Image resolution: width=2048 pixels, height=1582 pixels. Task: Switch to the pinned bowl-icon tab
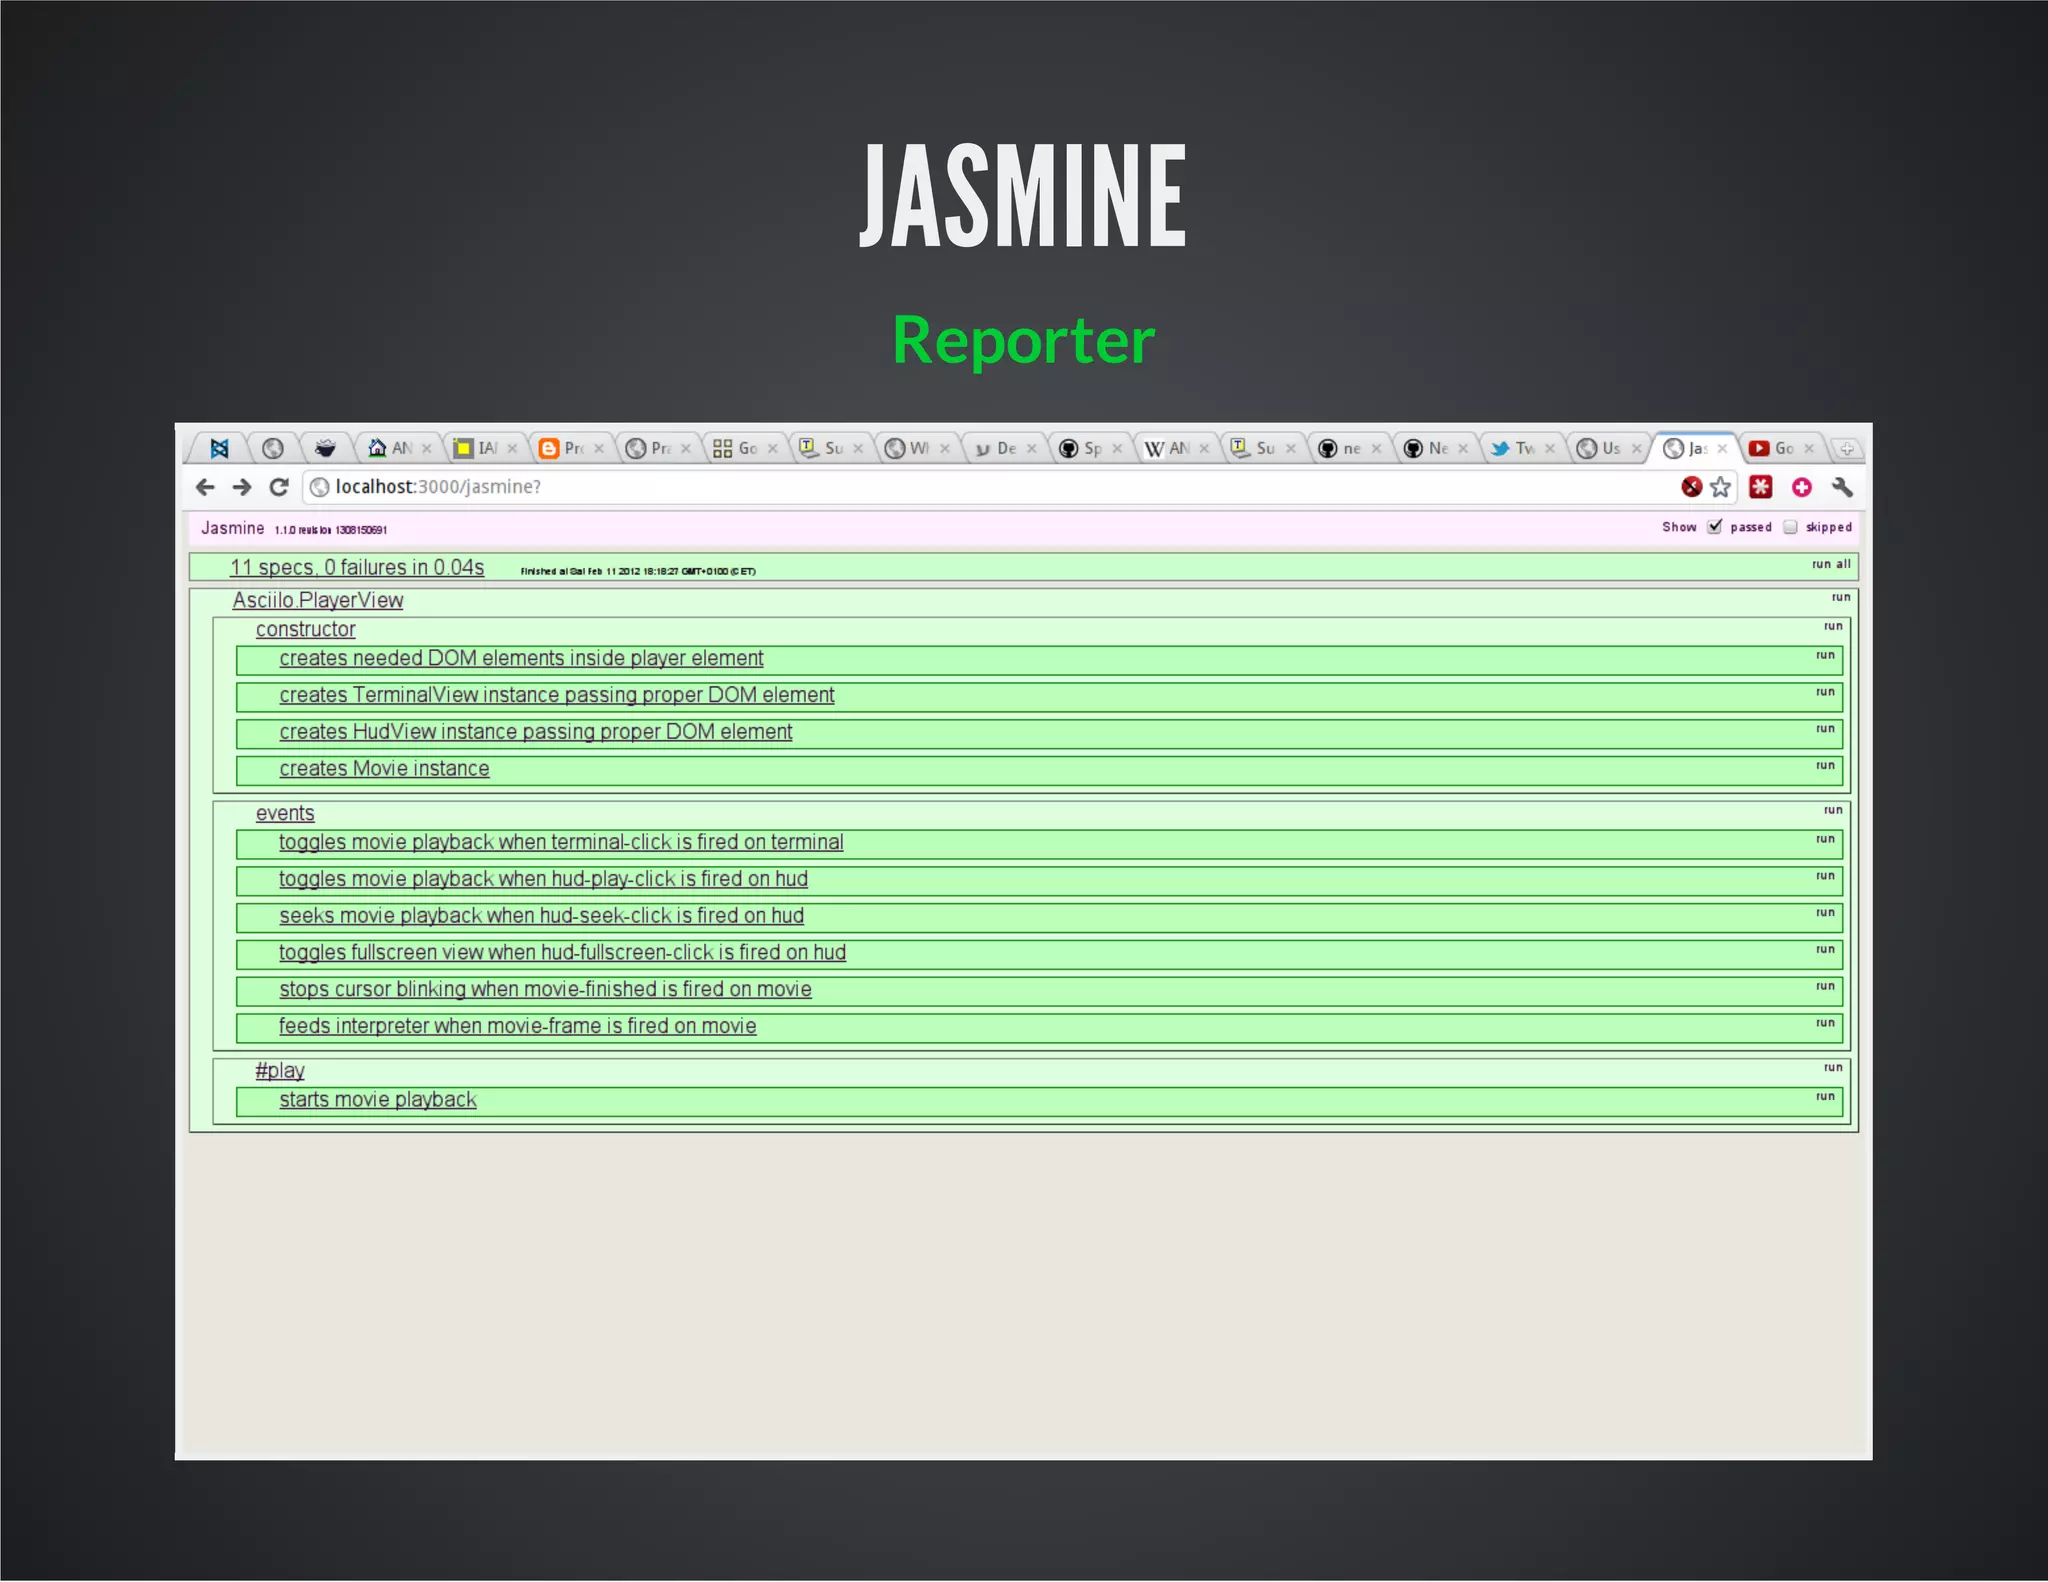tap(325, 448)
